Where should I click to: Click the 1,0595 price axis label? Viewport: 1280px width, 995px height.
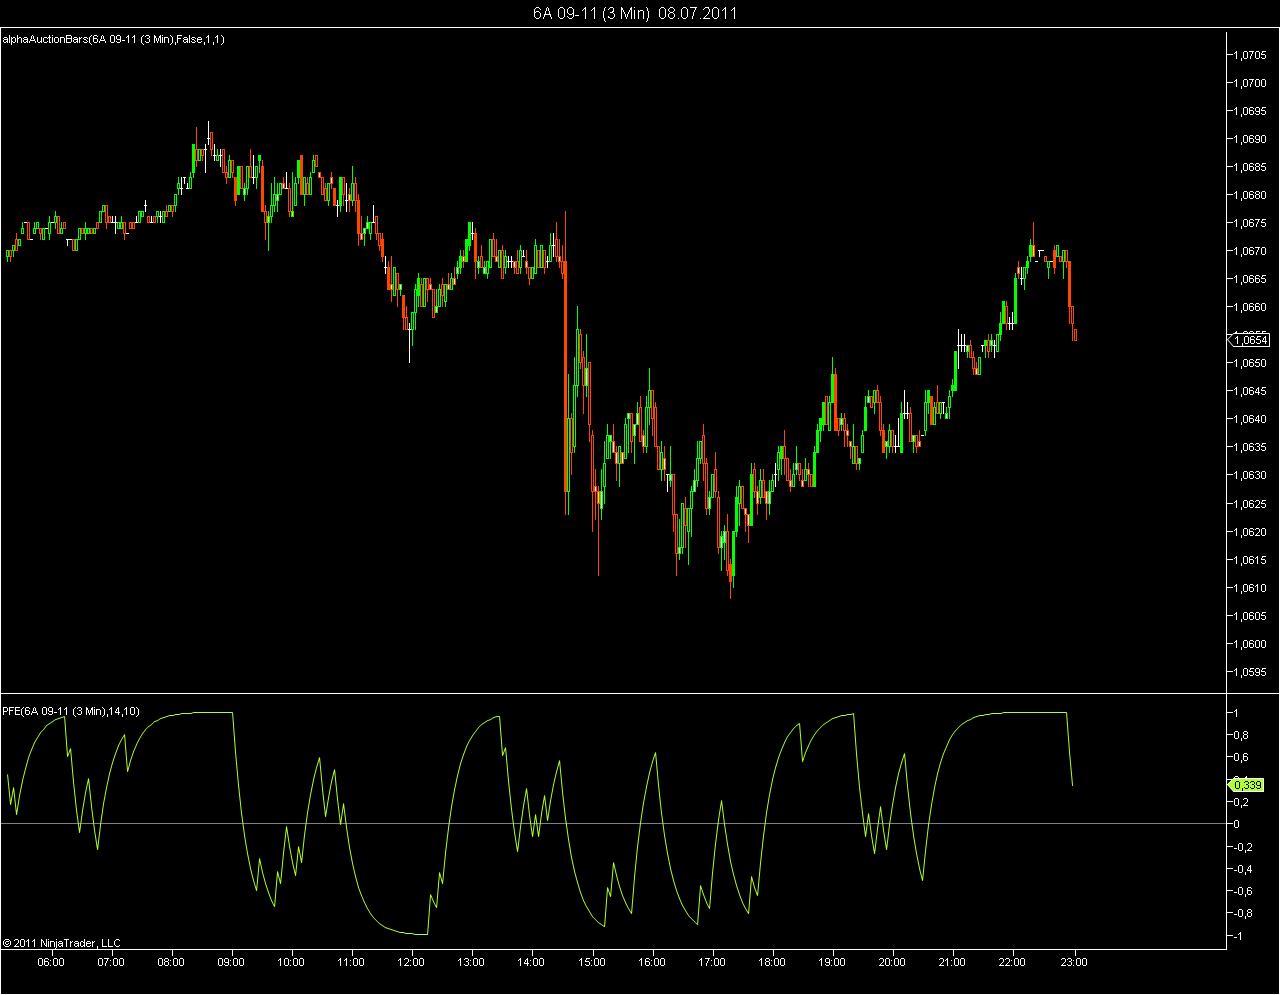pos(1251,672)
